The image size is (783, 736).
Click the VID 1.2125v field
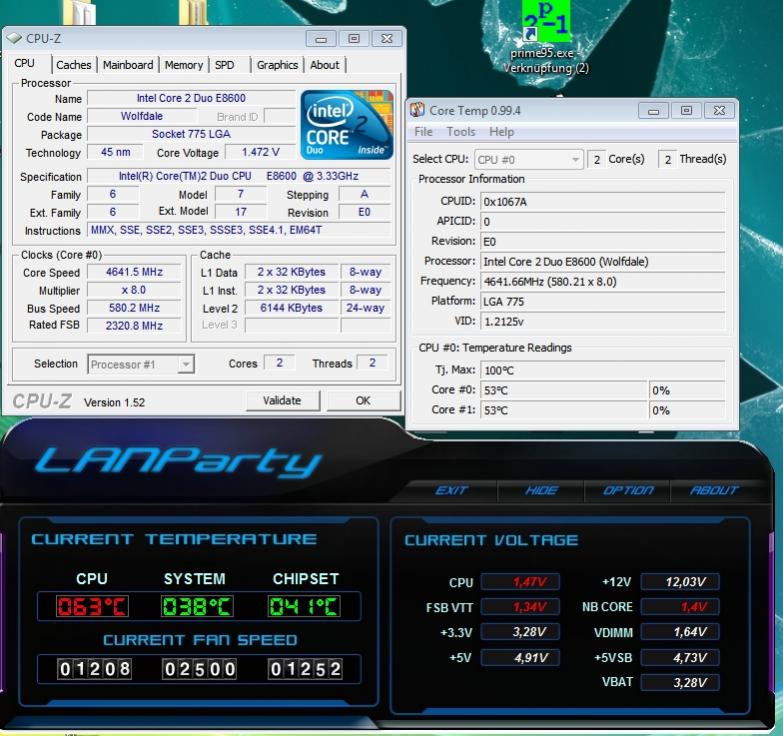tap(603, 321)
